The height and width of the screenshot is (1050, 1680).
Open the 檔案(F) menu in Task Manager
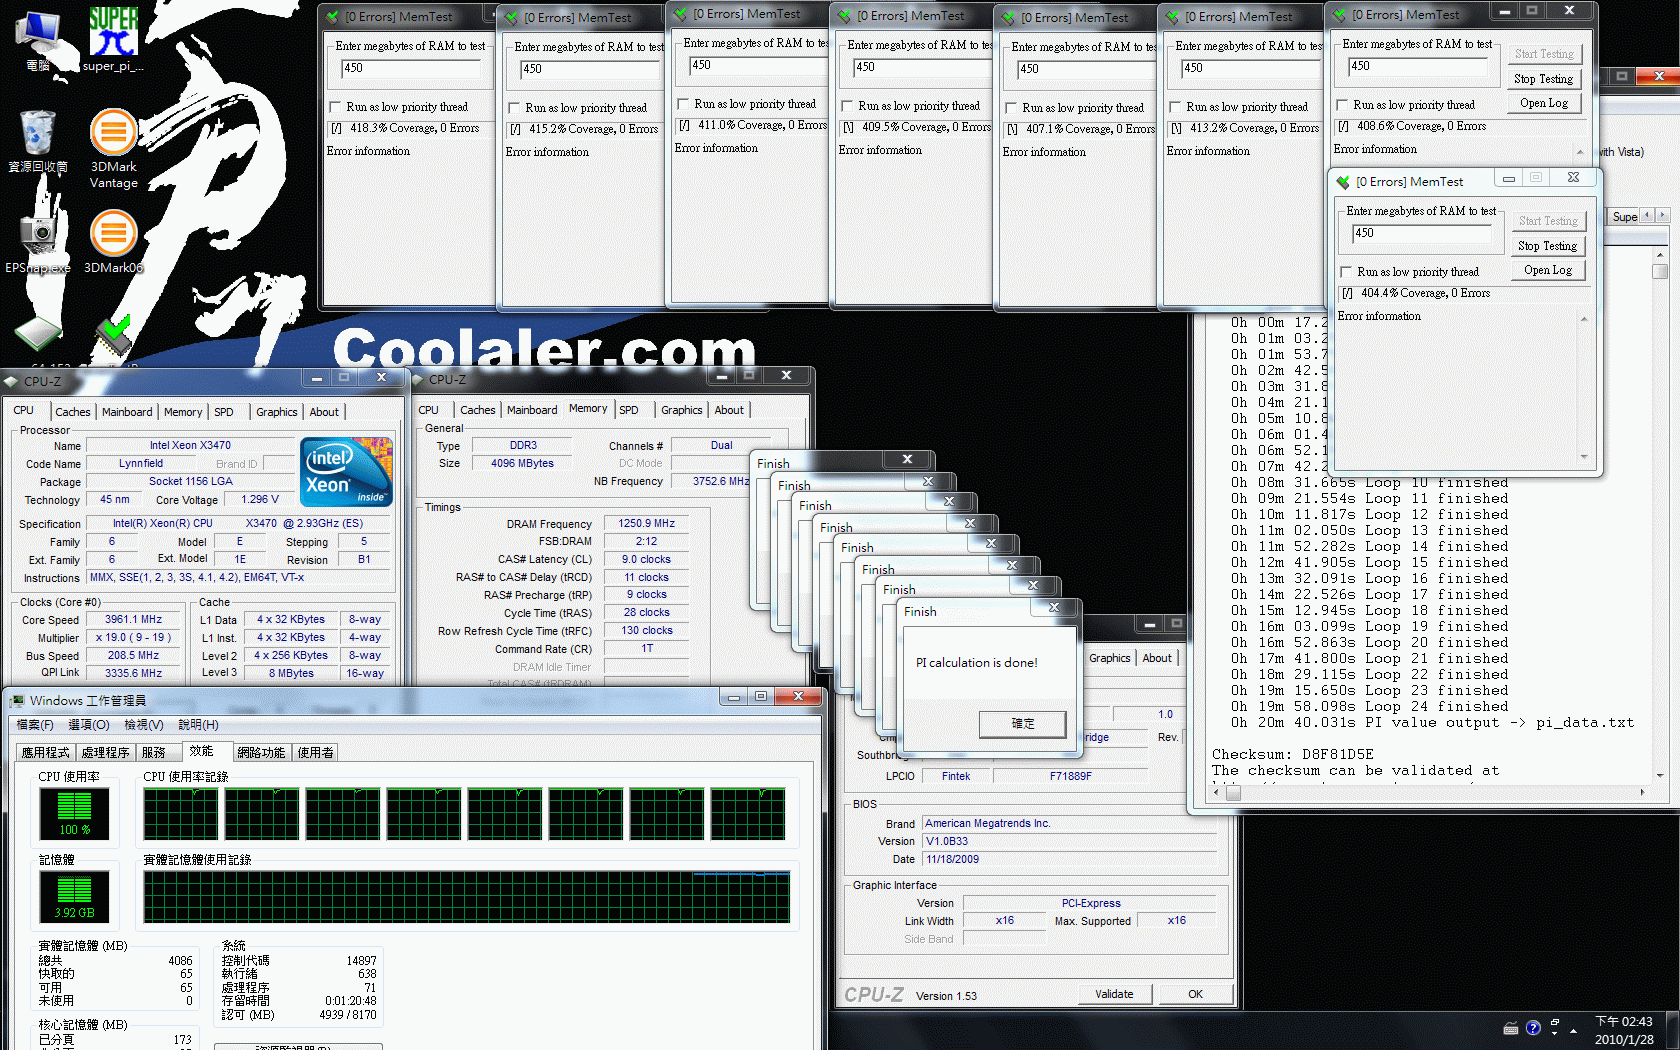(35, 725)
